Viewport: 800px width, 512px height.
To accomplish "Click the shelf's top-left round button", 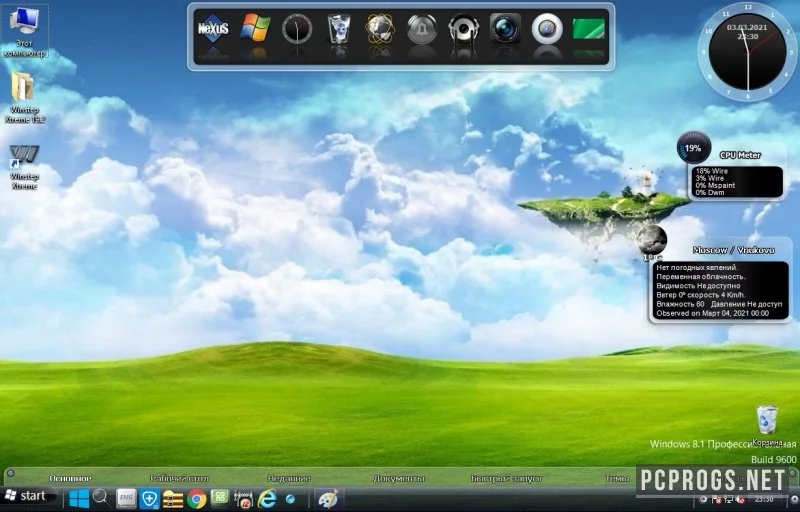I will (10, 473).
